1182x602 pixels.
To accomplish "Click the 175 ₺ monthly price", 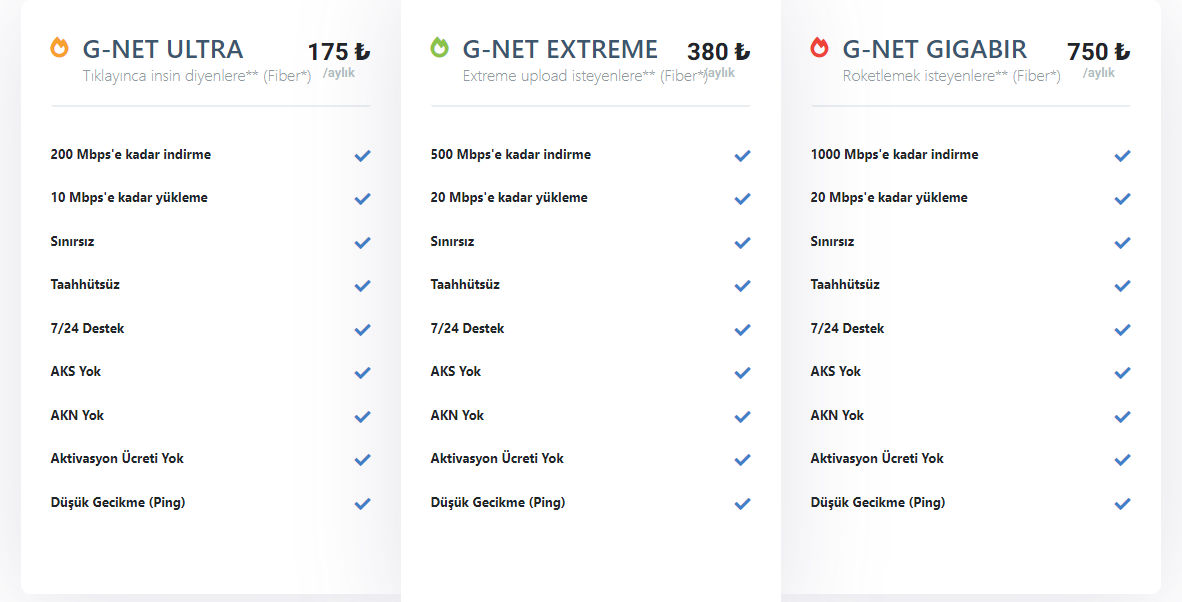I will coord(338,52).
